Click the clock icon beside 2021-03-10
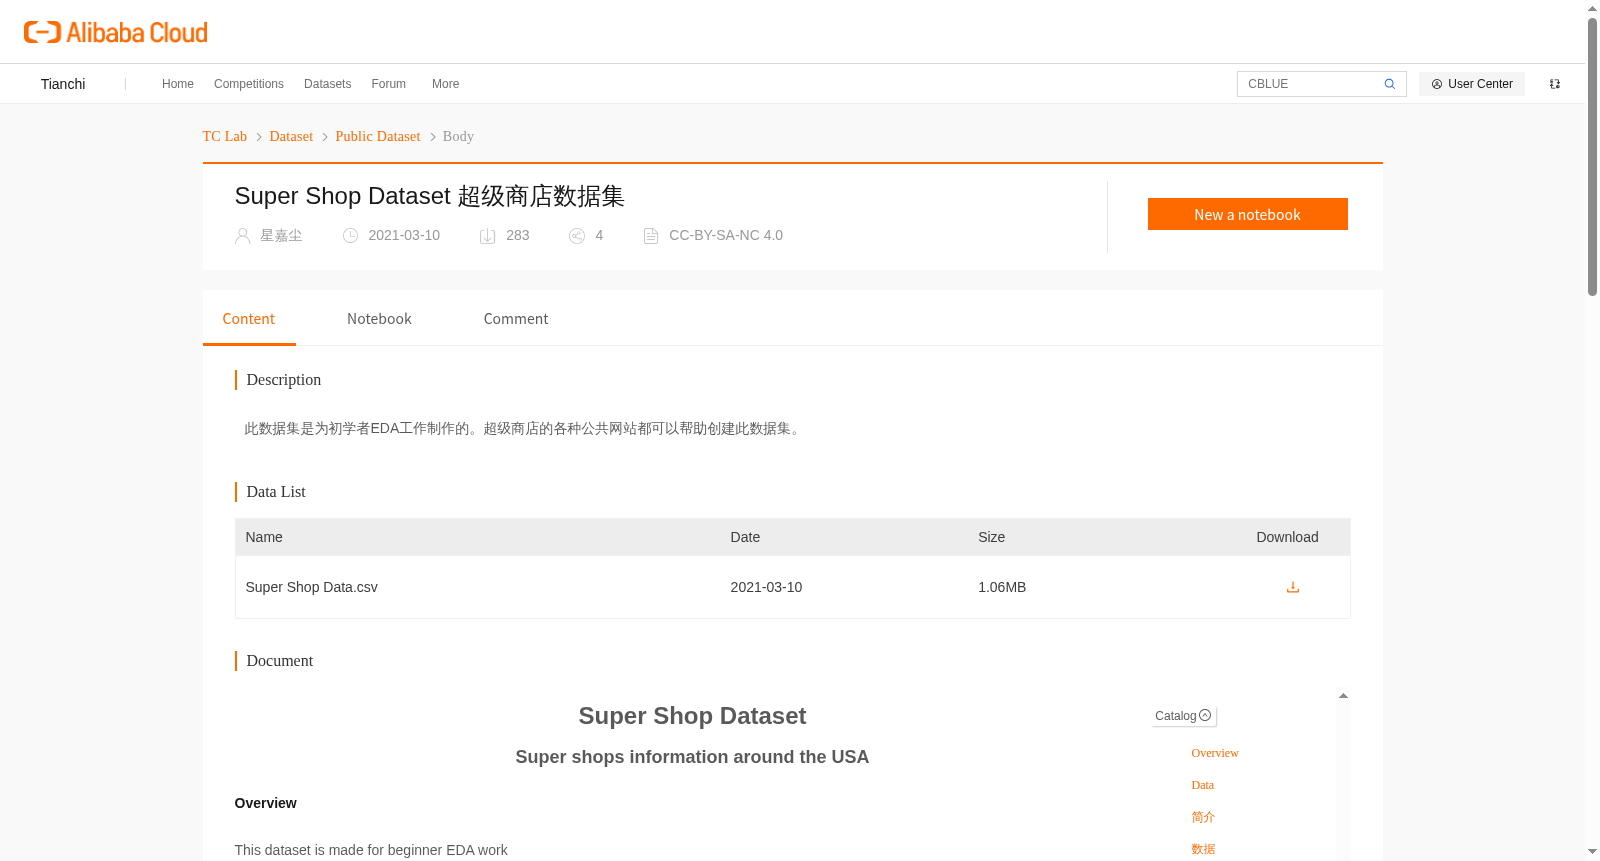Image resolution: width=1600 pixels, height=861 pixels. (350, 236)
